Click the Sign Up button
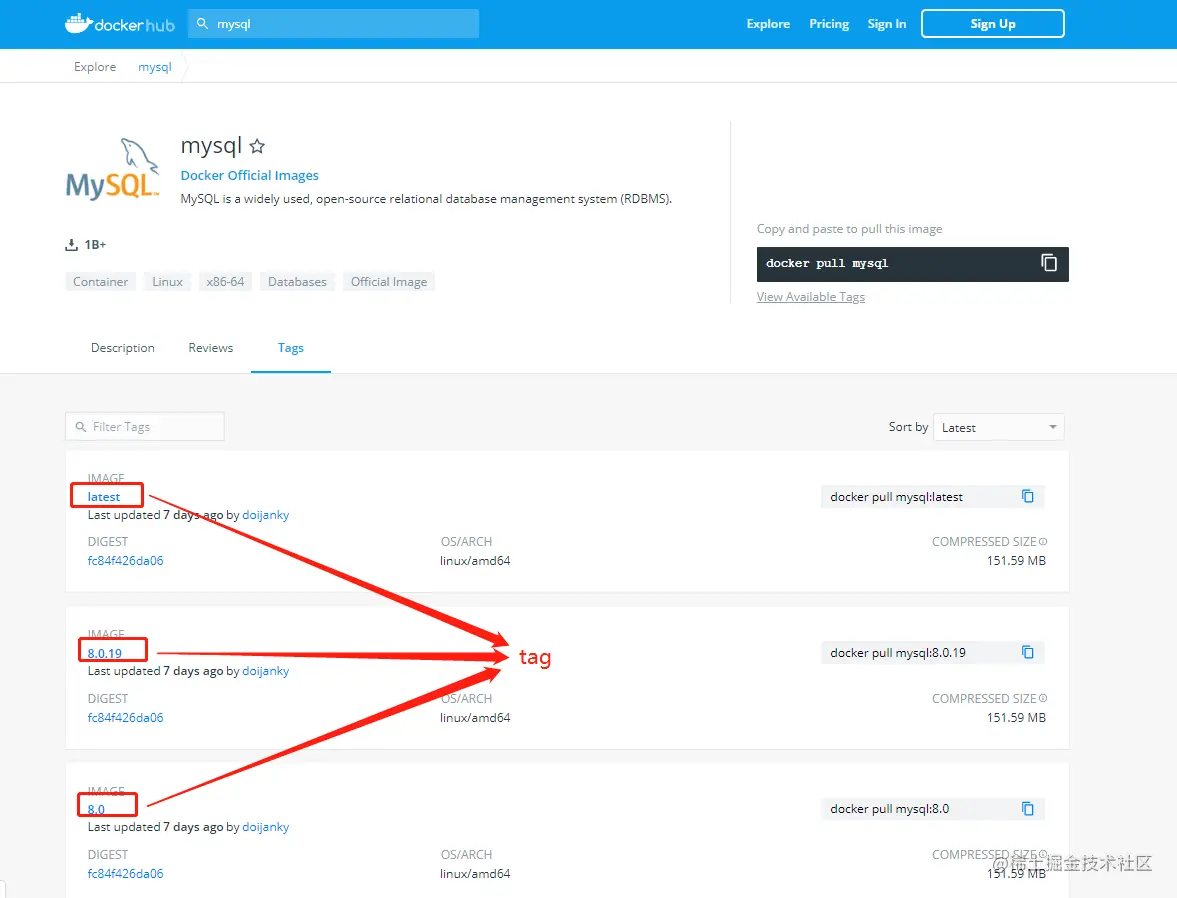The height and width of the screenshot is (898, 1177). 992,23
